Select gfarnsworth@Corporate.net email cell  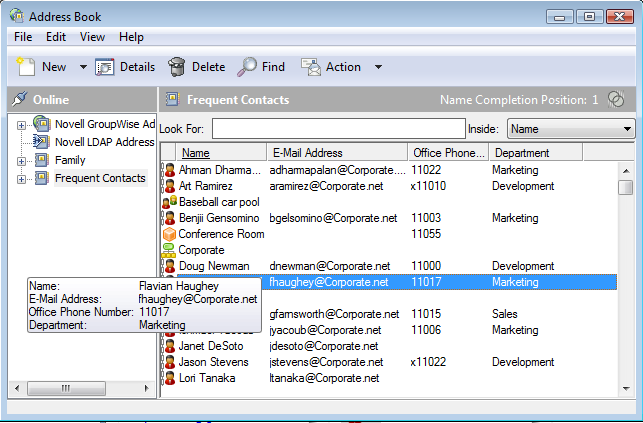tap(334, 314)
